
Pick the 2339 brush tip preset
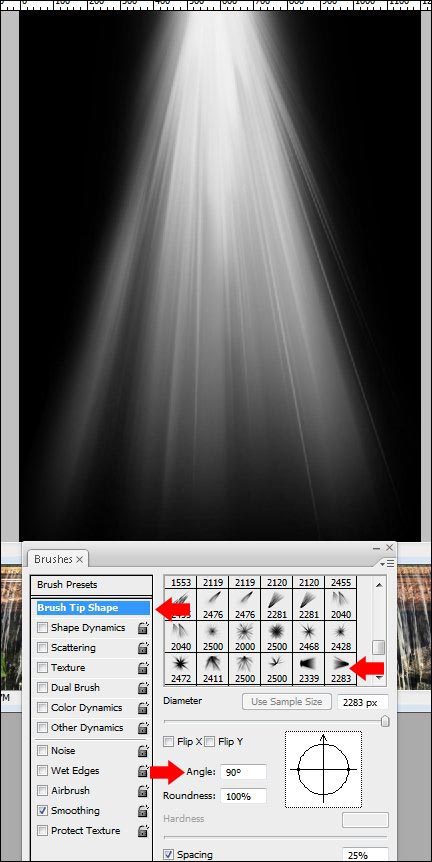(309, 669)
